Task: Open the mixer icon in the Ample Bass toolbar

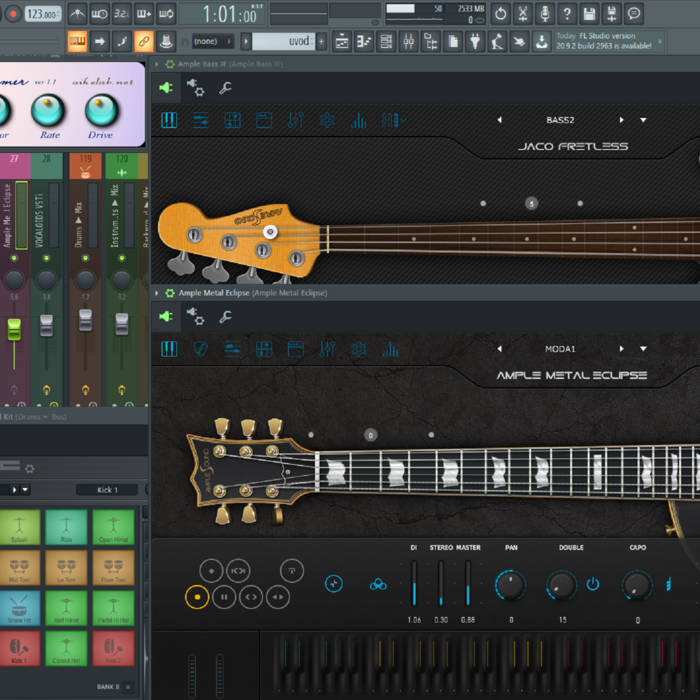Action: [x=295, y=121]
